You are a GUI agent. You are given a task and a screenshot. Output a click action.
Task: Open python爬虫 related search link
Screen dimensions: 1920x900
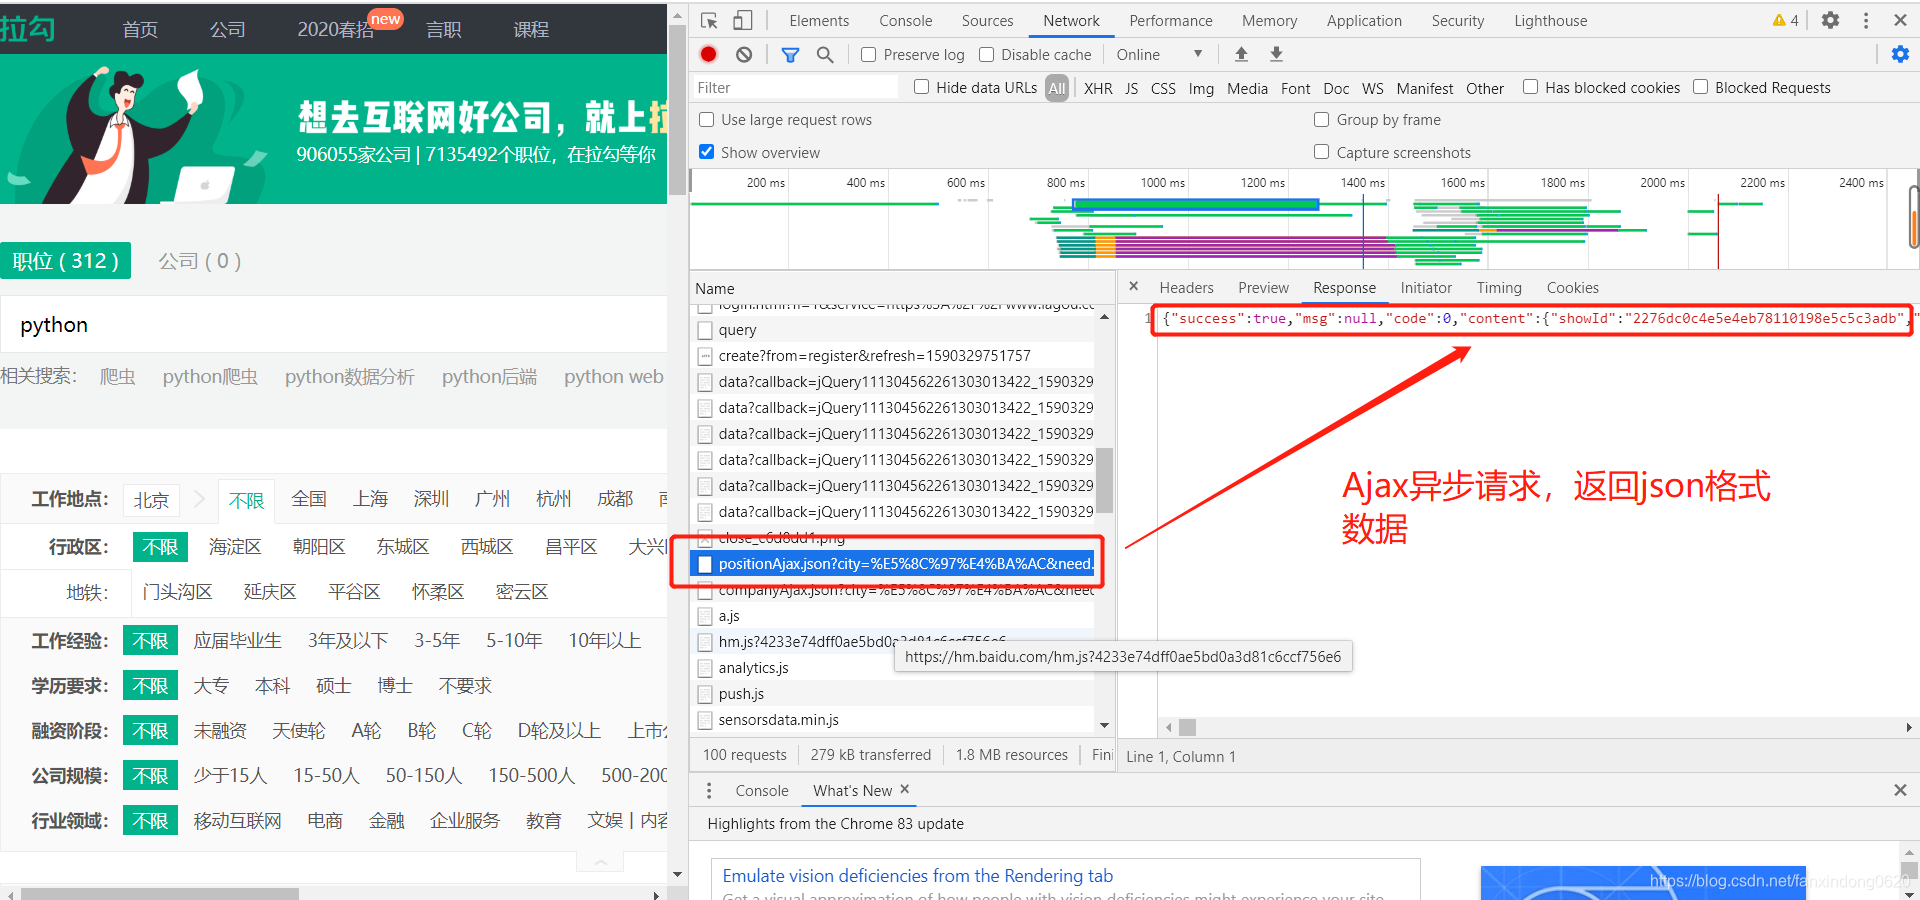coord(210,377)
